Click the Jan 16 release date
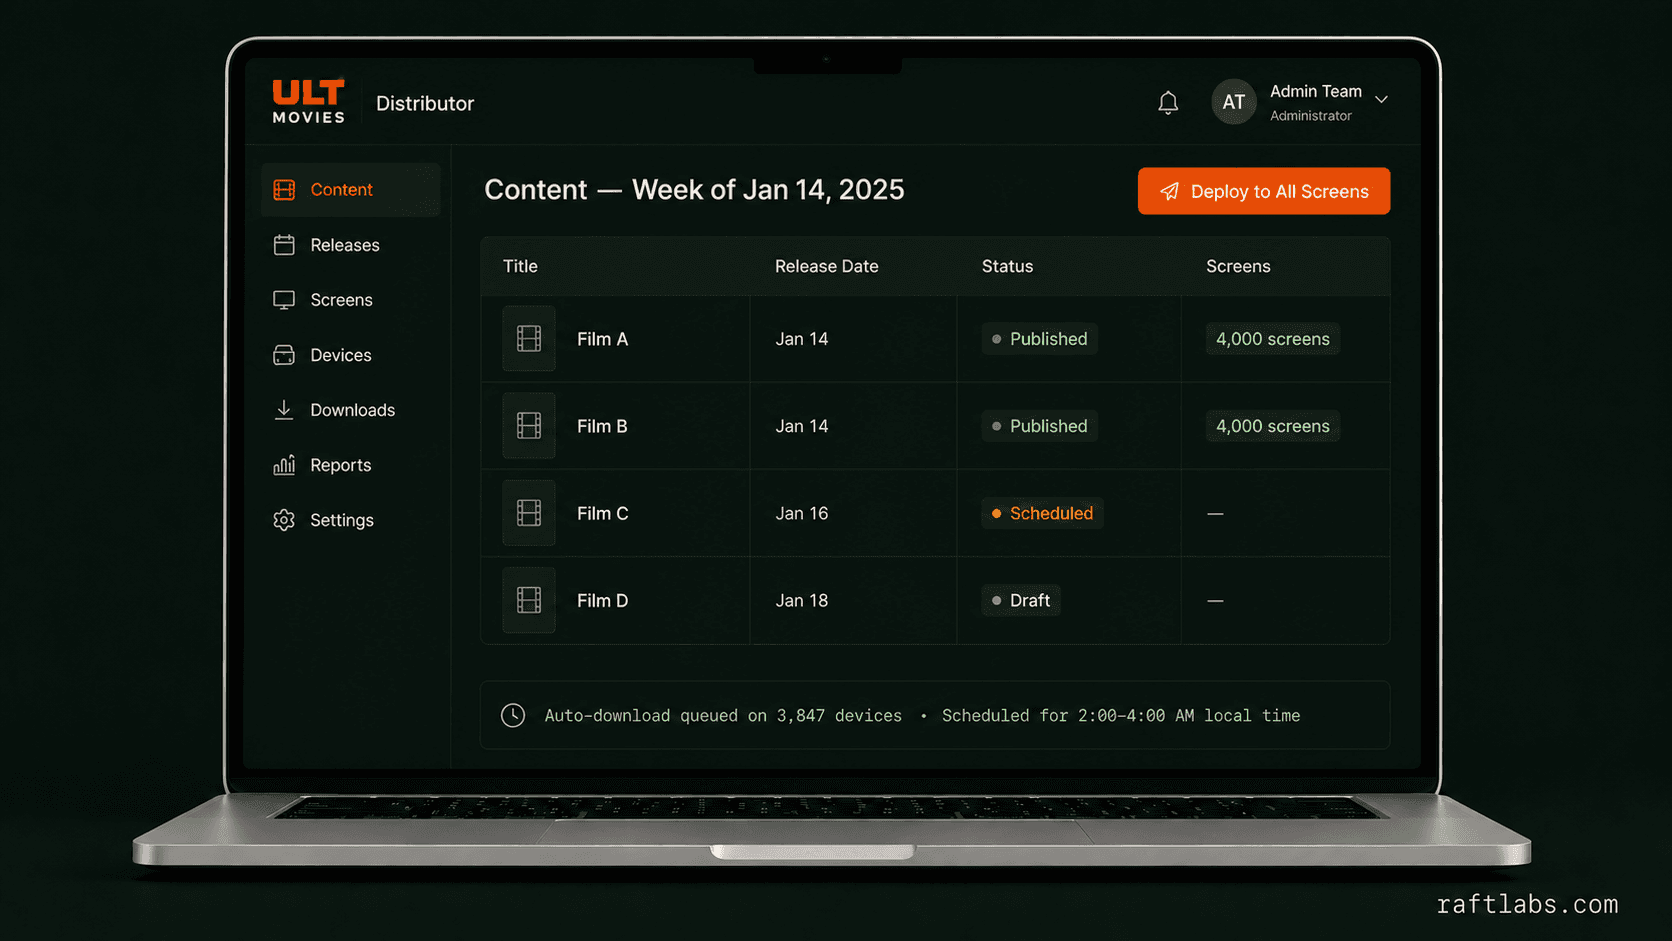 pos(802,513)
